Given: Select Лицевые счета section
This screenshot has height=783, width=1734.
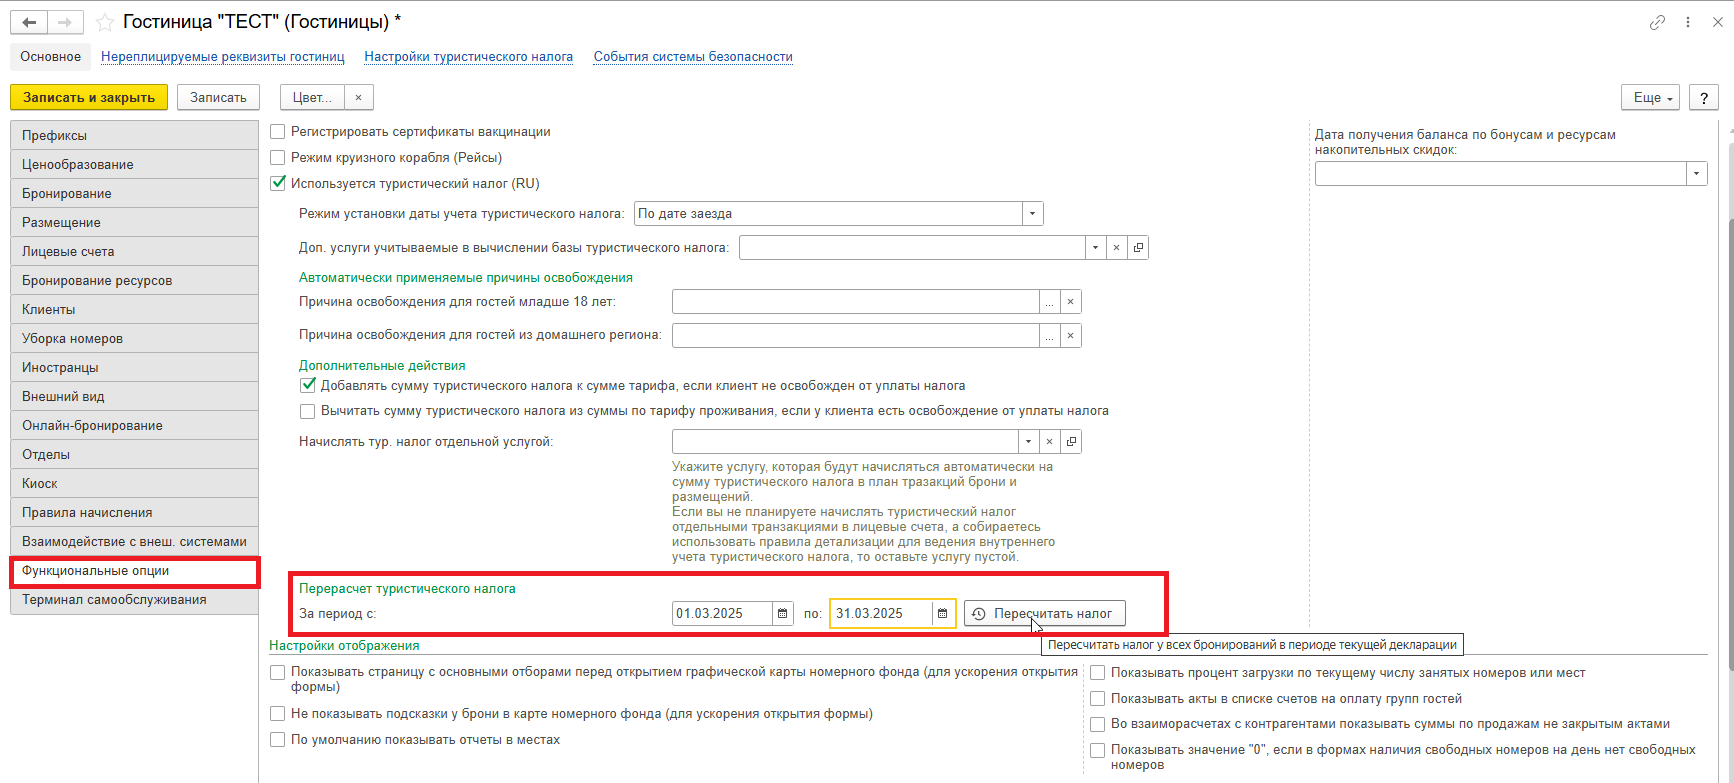Looking at the screenshot, I should 134,251.
